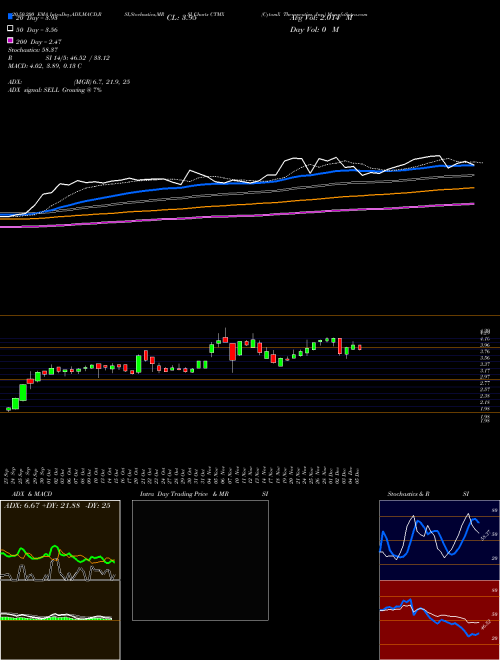Image resolution: width=500 pixels, height=660 pixels.
Task: Click the Day Vol: 0 M text
Action: [x=314, y=29]
